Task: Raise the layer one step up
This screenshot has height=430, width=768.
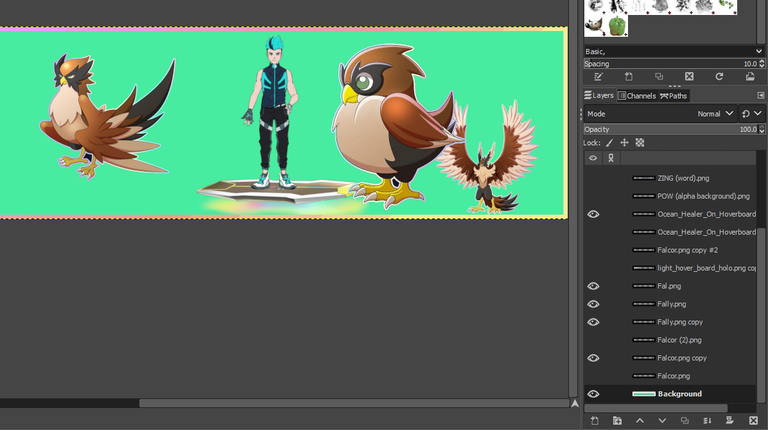Action: point(640,421)
